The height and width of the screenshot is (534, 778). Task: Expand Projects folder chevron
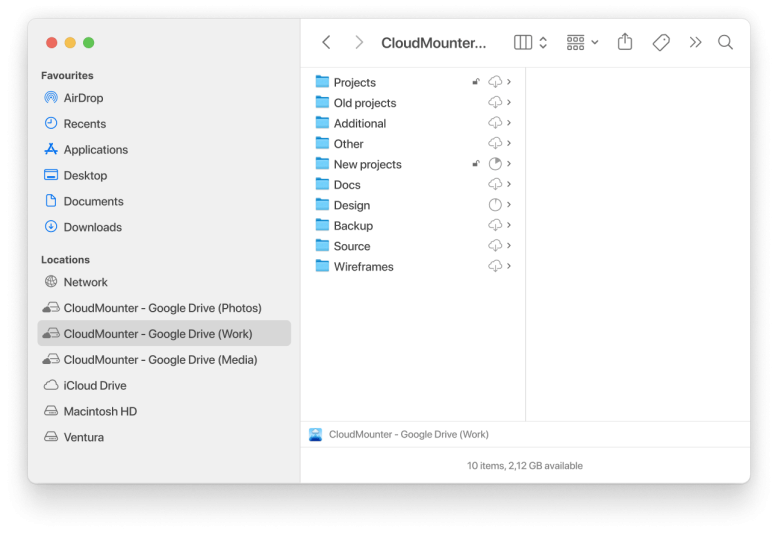pos(509,81)
